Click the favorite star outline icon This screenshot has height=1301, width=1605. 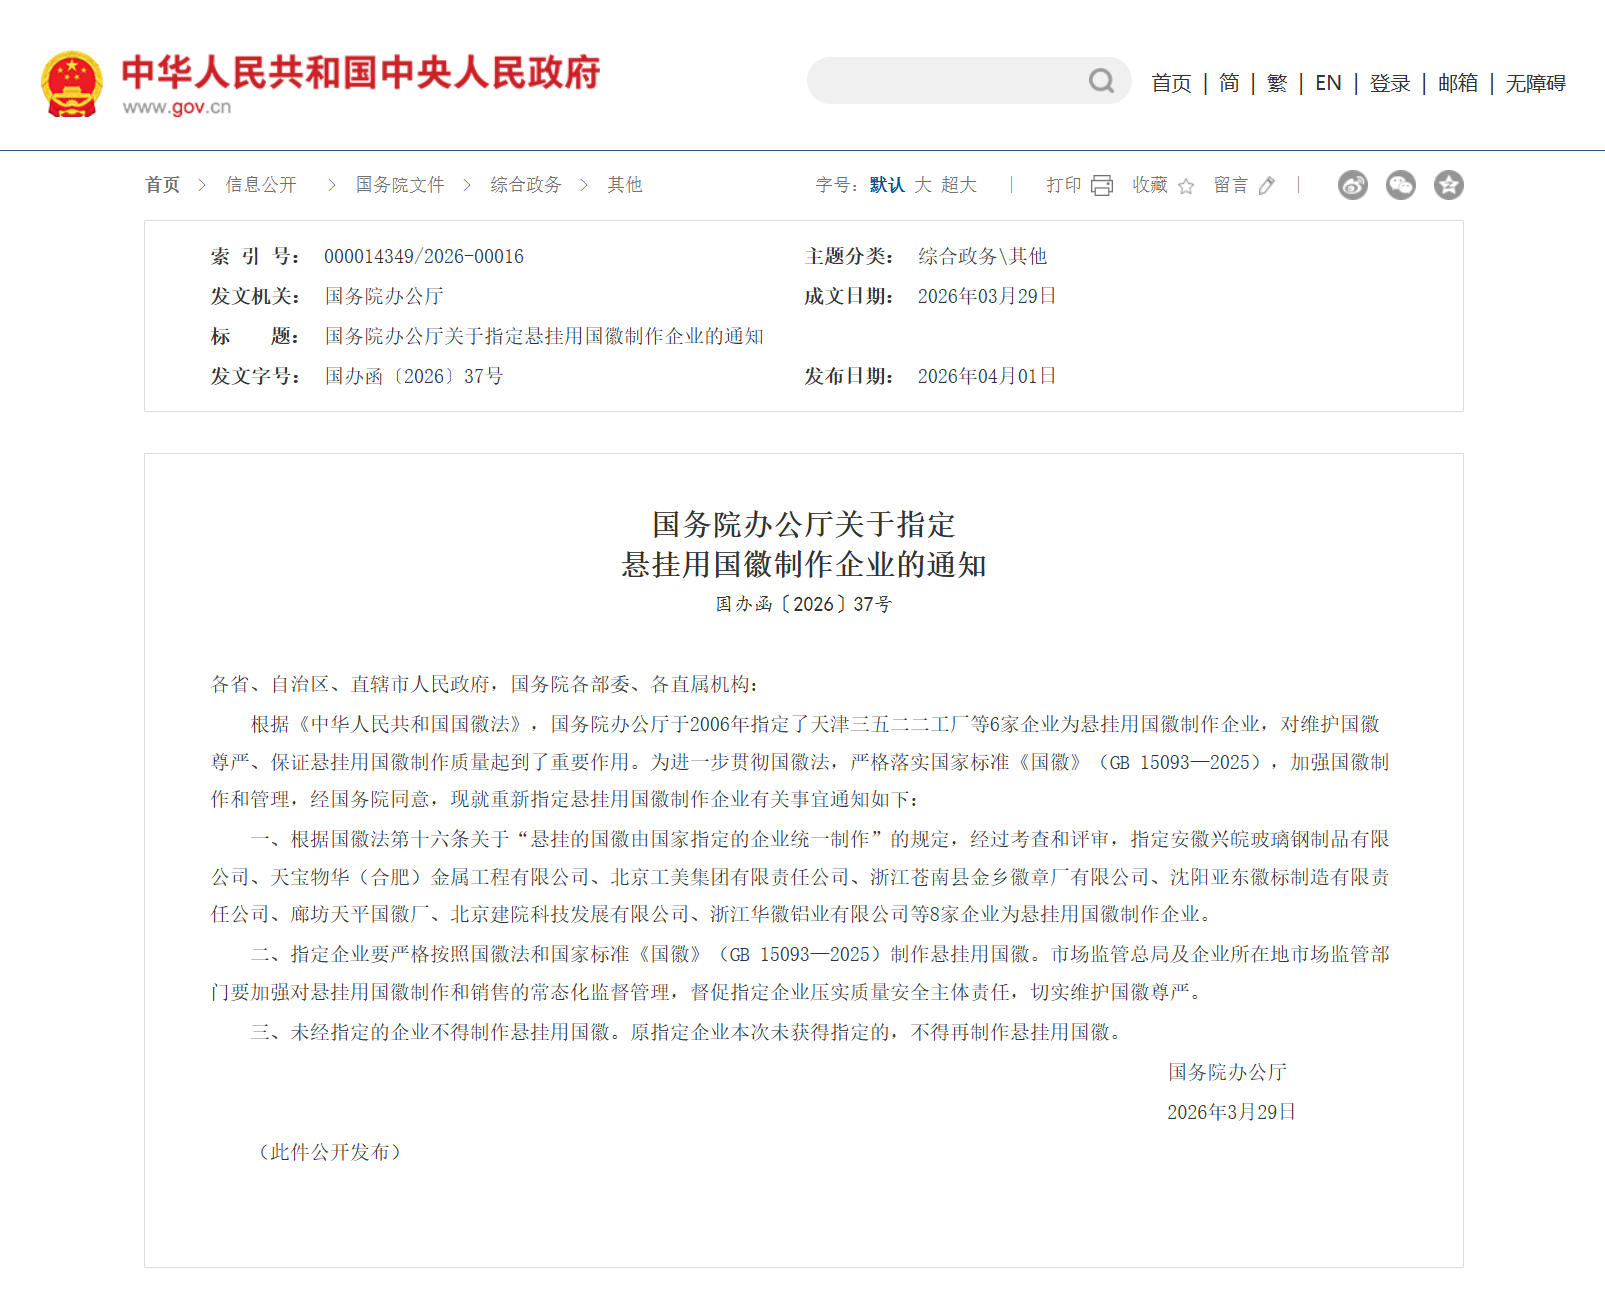(1186, 186)
